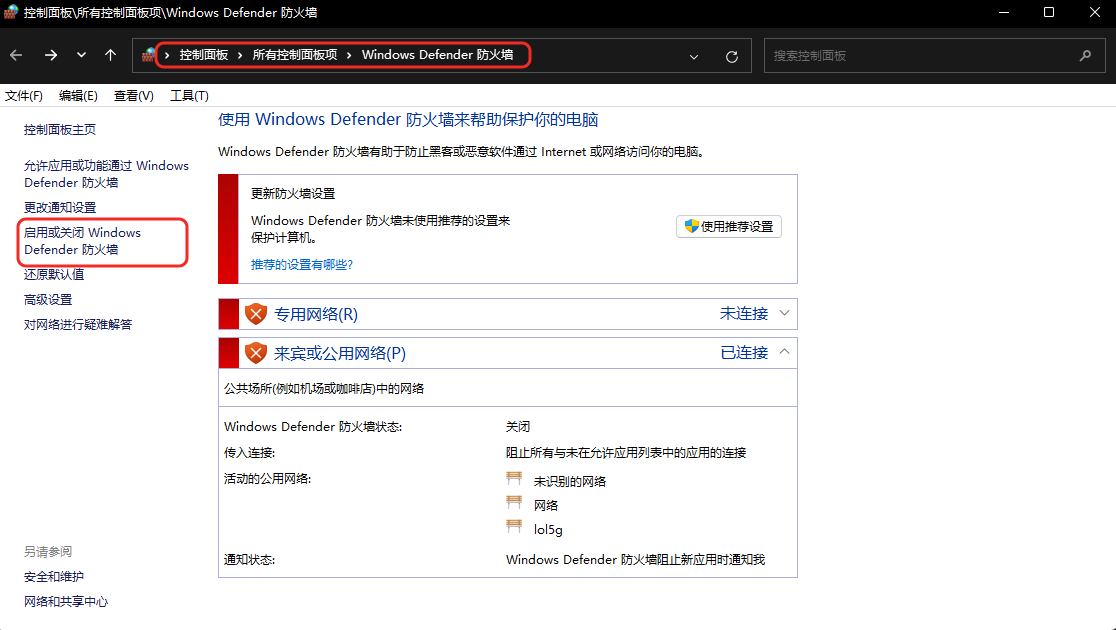Click the magnifier search icon
Viewport: 1116px width, 630px height.
(x=1085, y=56)
